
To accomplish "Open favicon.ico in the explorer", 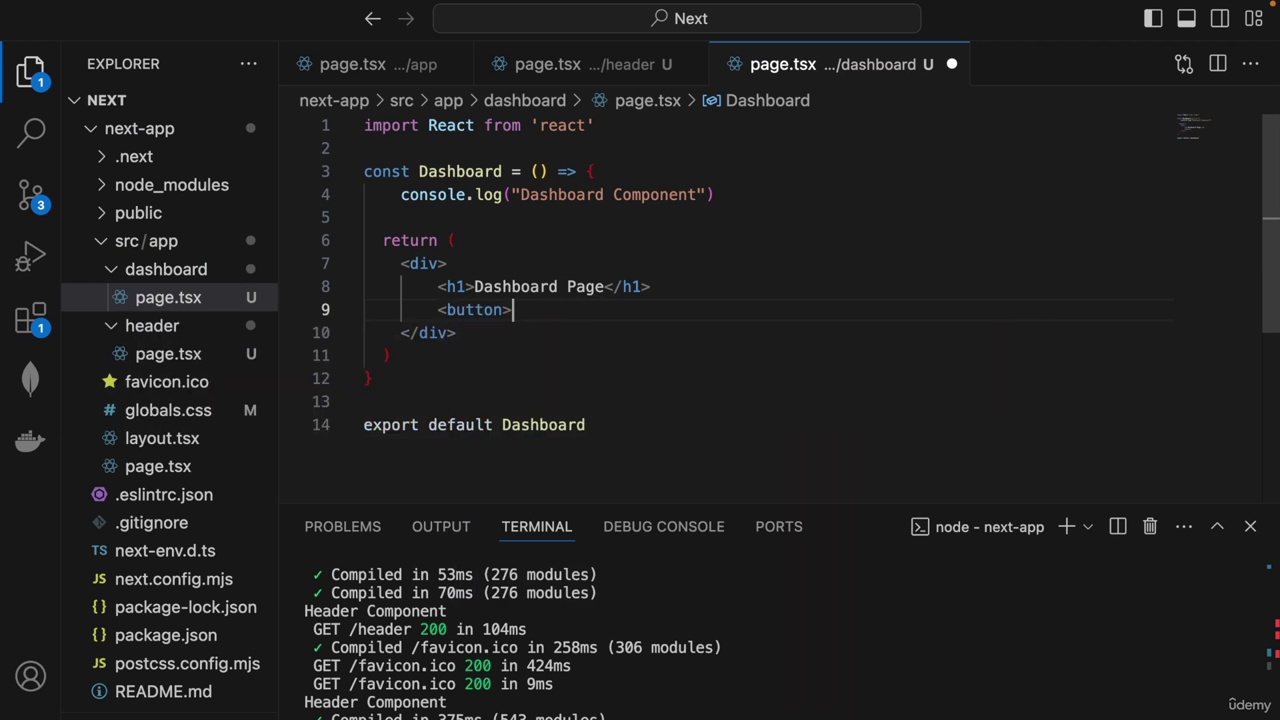I will click(x=170, y=382).
